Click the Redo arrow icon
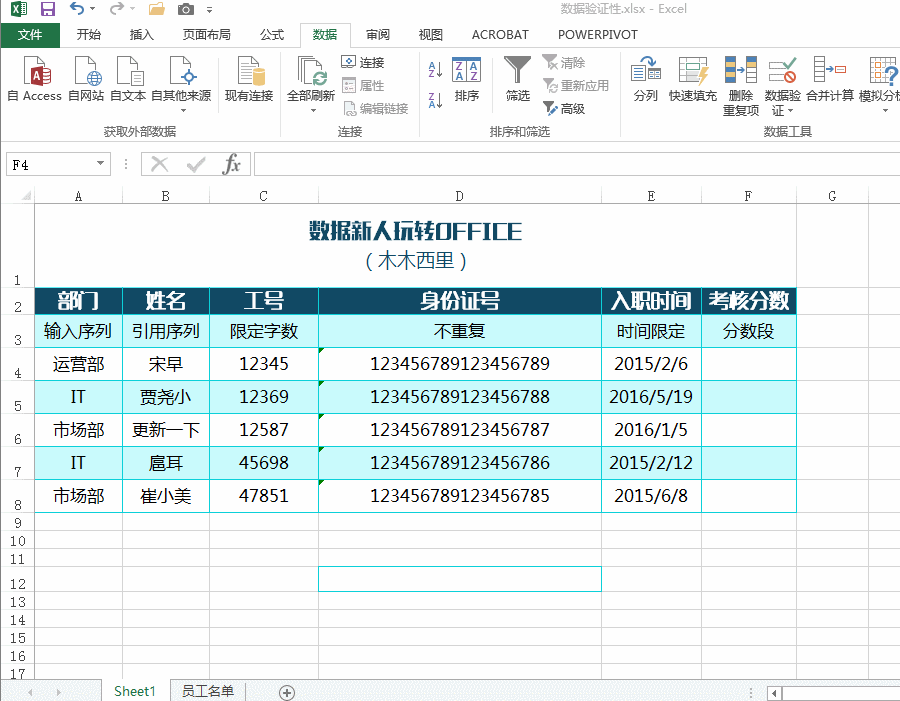This screenshot has width=900, height=701. pyautogui.click(x=117, y=9)
